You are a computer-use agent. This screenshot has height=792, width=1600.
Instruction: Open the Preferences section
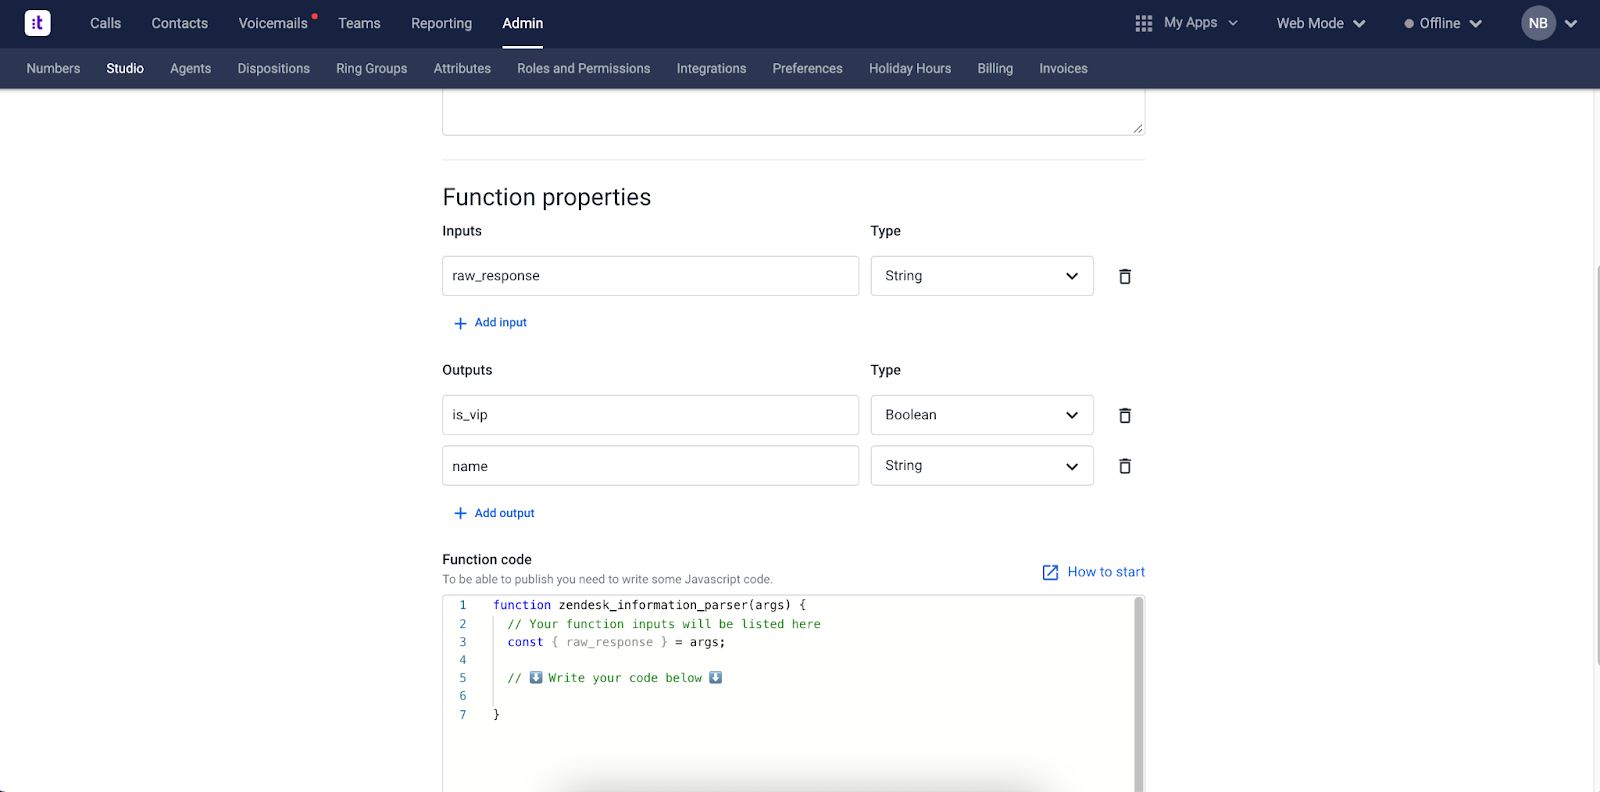[x=807, y=68]
